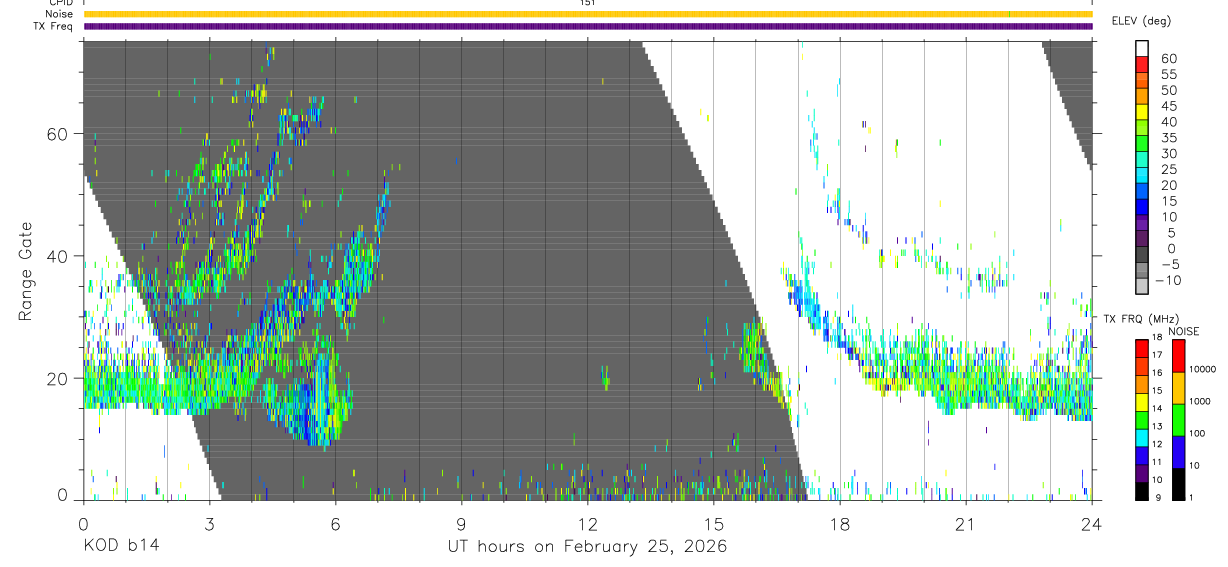Image resolution: width=1228 pixels, height=567 pixels.
Task: Click the green 30–35 degree elevation swatch
Action: (1142, 144)
